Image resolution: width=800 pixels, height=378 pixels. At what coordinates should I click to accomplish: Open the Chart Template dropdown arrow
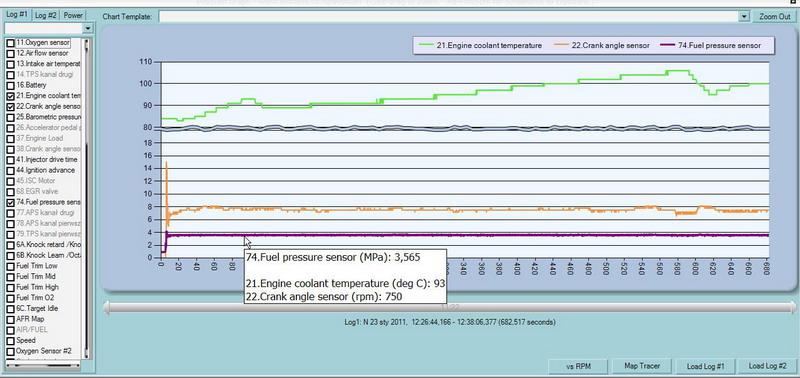(744, 16)
